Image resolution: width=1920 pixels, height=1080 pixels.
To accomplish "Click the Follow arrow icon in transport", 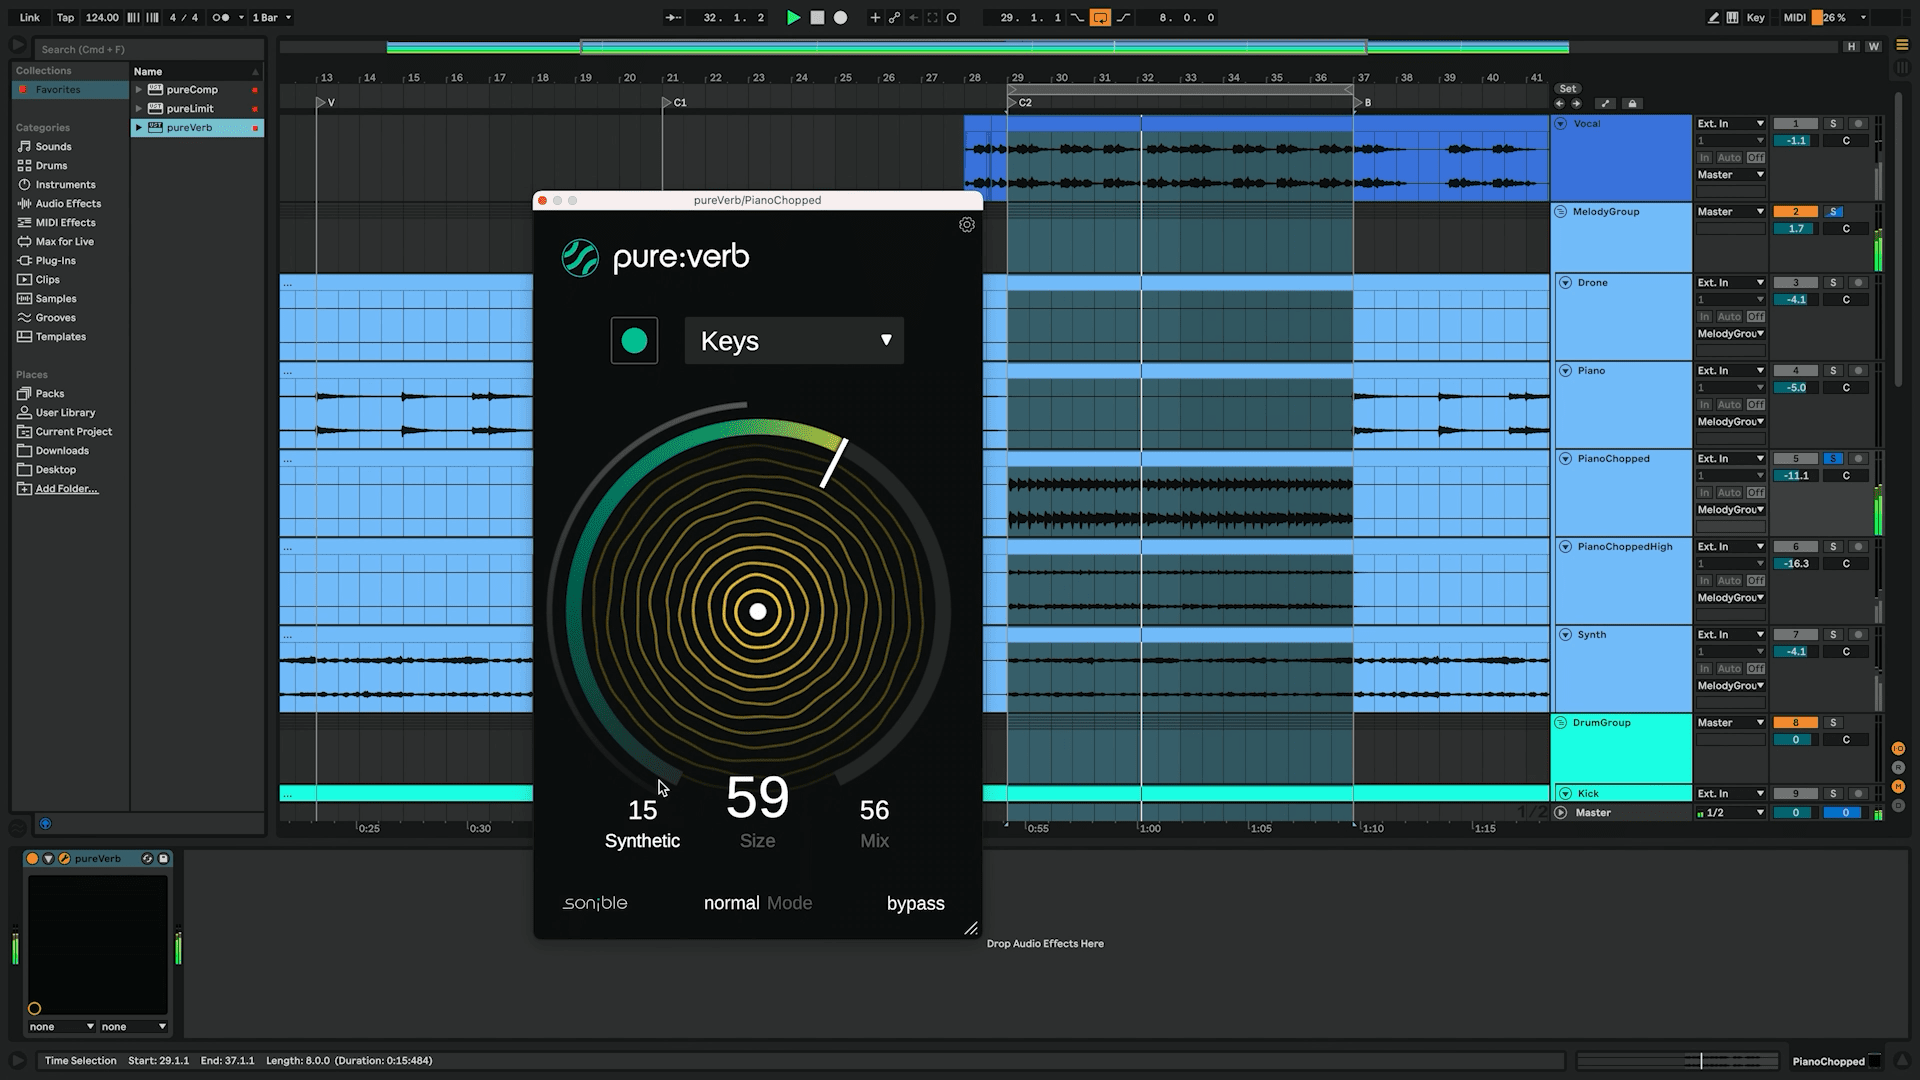I will (x=673, y=17).
